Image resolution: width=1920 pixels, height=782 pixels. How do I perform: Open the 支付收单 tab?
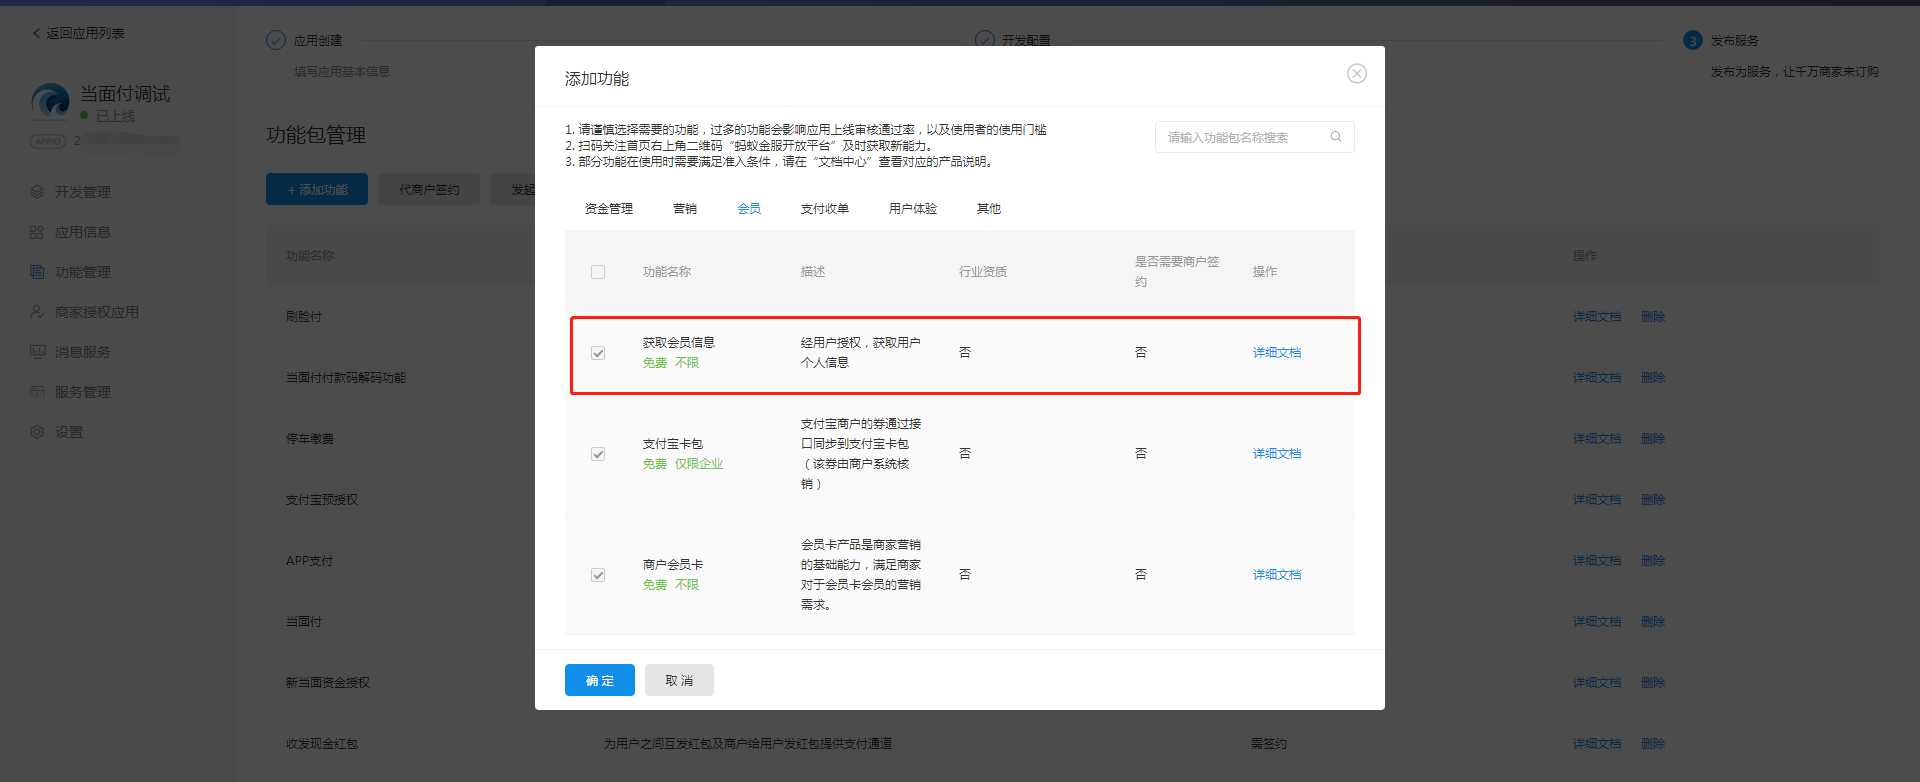(825, 209)
